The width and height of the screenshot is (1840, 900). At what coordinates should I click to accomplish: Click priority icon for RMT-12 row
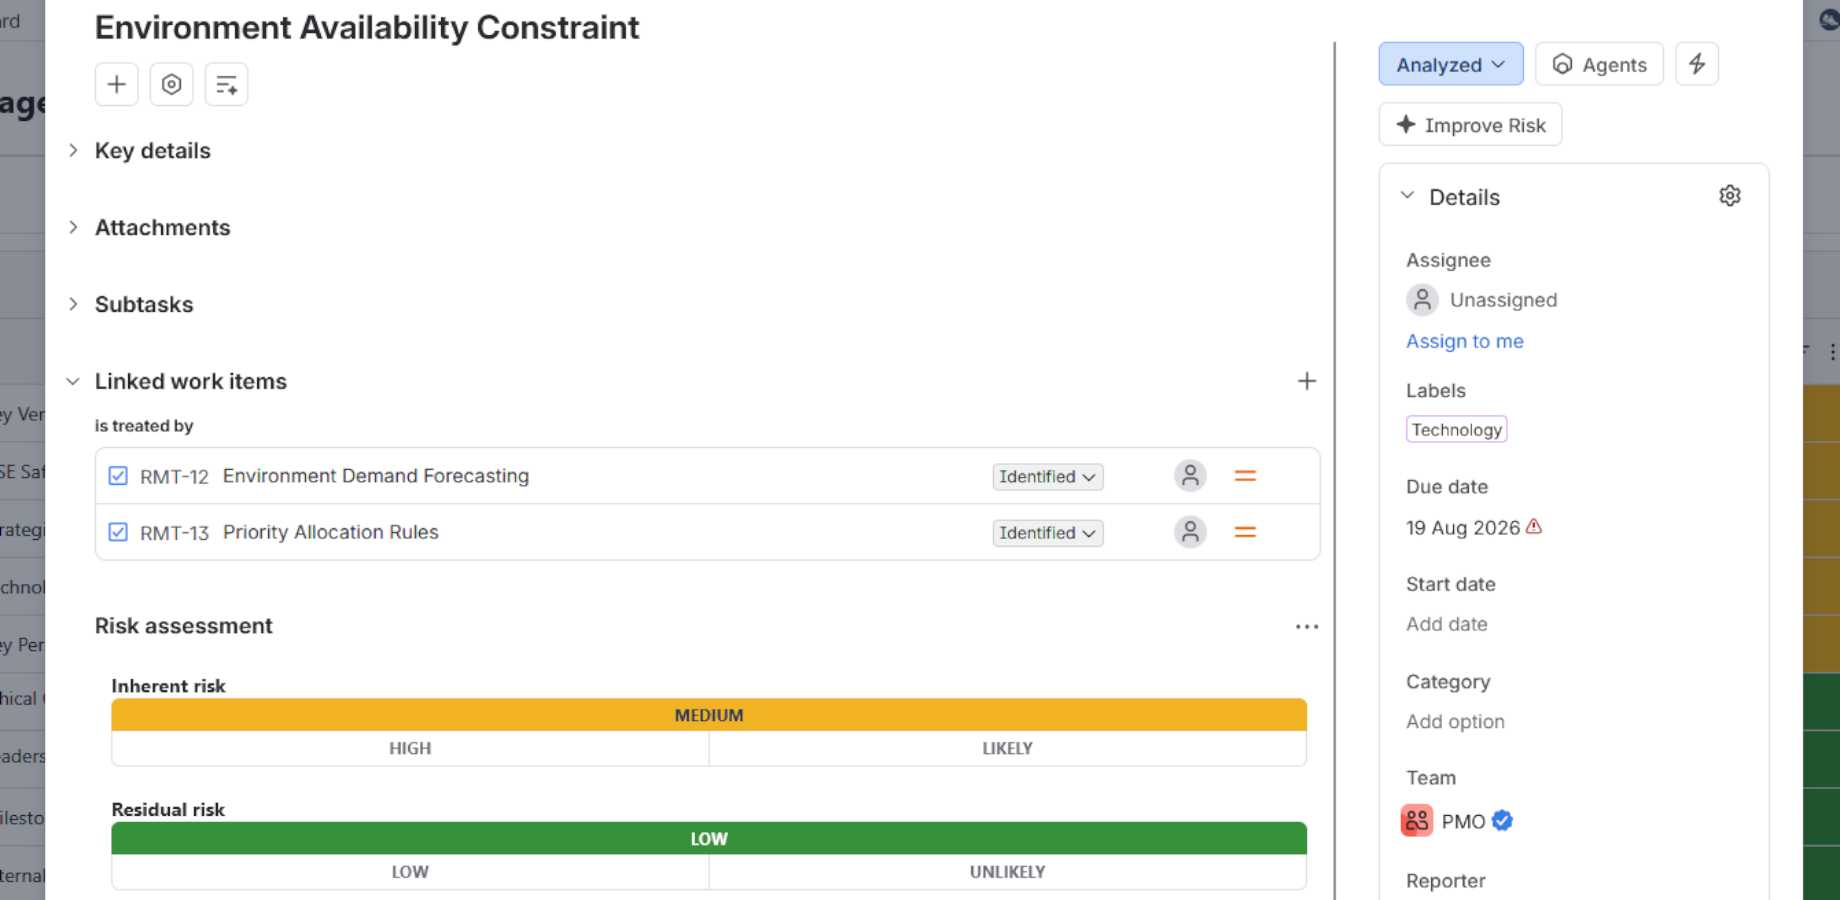(x=1245, y=476)
